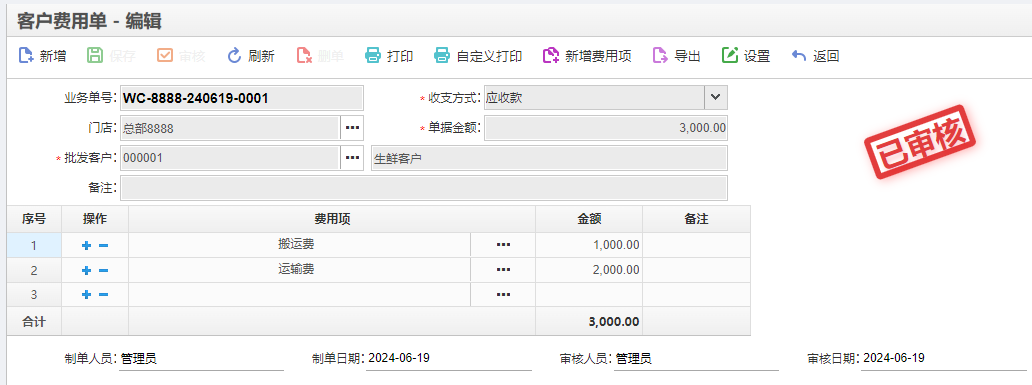
Task: Export the document with 导出
Action: tap(676, 56)
